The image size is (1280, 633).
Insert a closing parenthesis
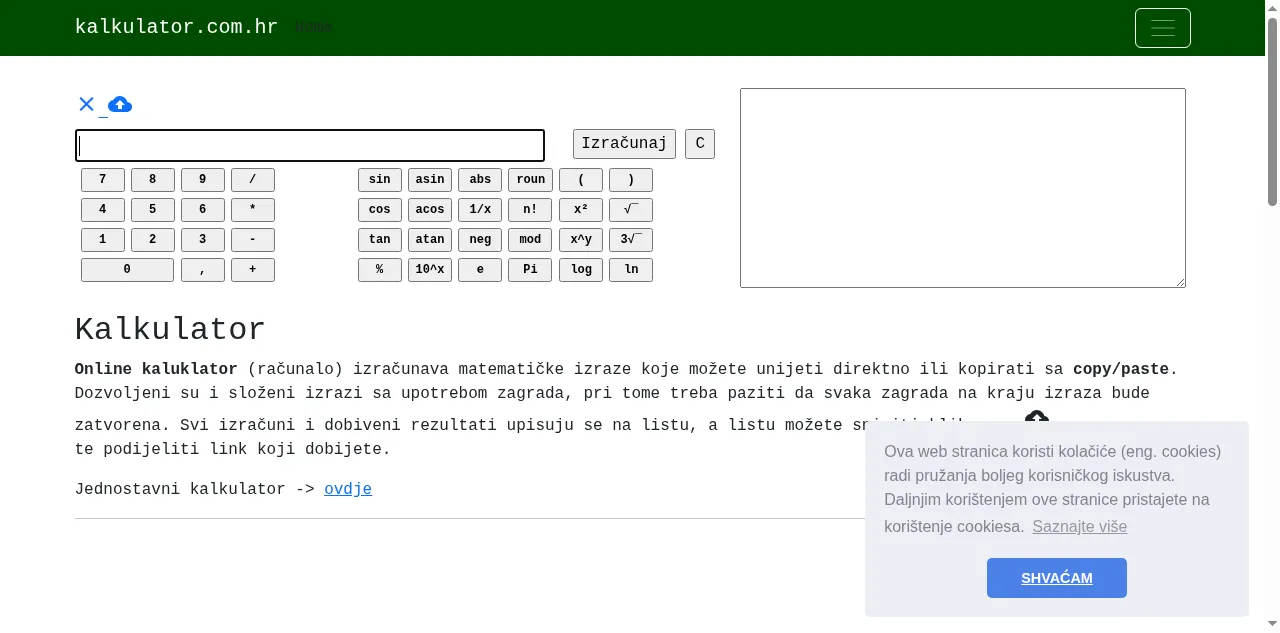point(631,180)
